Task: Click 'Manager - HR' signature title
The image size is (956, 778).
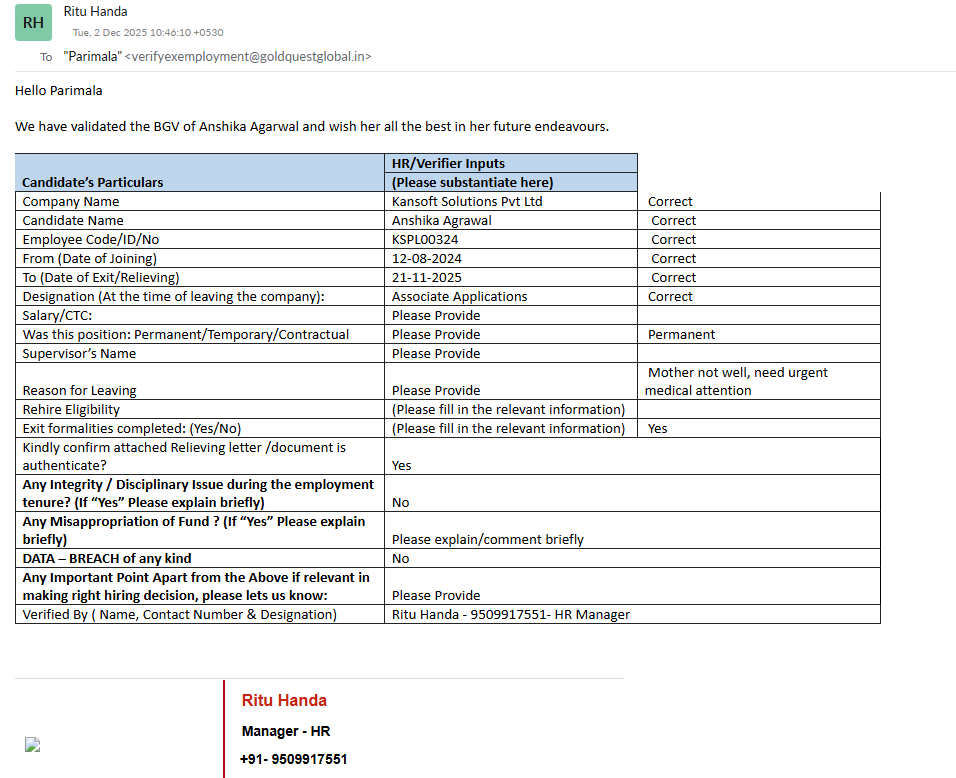Action: [285, 731]
